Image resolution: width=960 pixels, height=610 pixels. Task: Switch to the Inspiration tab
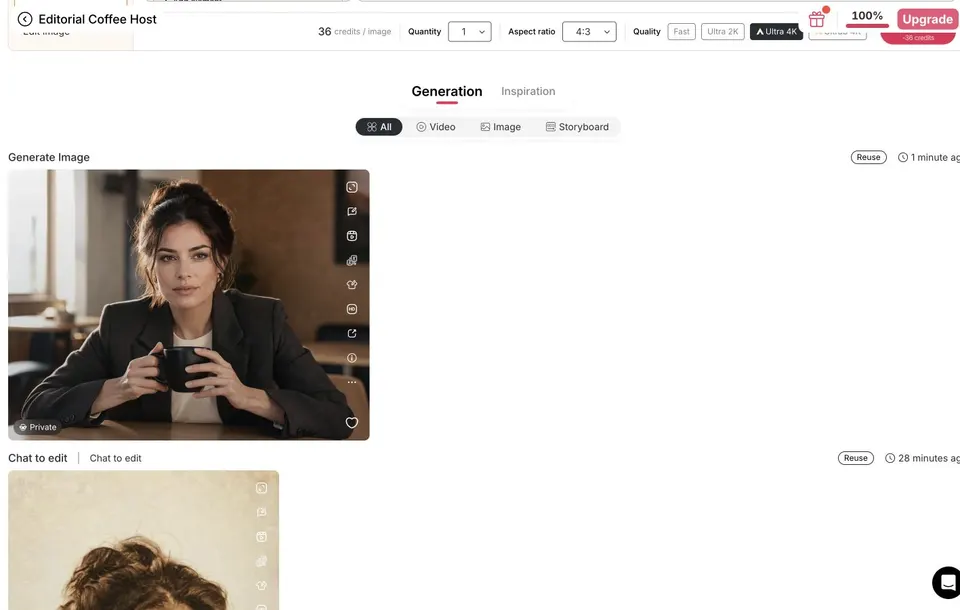(528, 91)
